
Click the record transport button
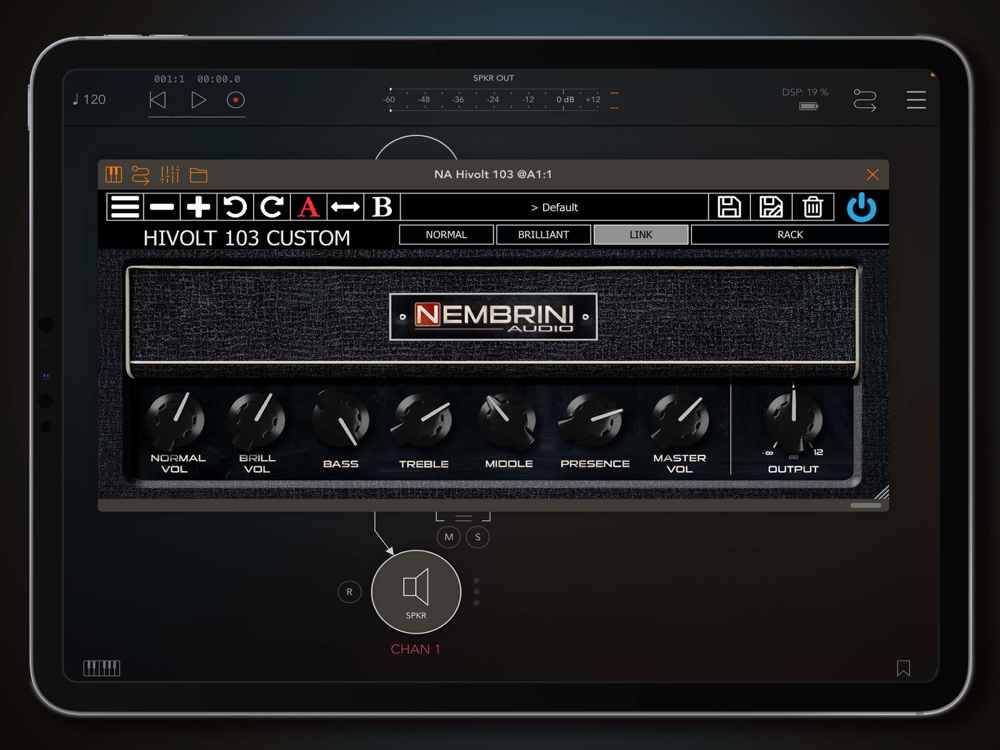(235, 100)
